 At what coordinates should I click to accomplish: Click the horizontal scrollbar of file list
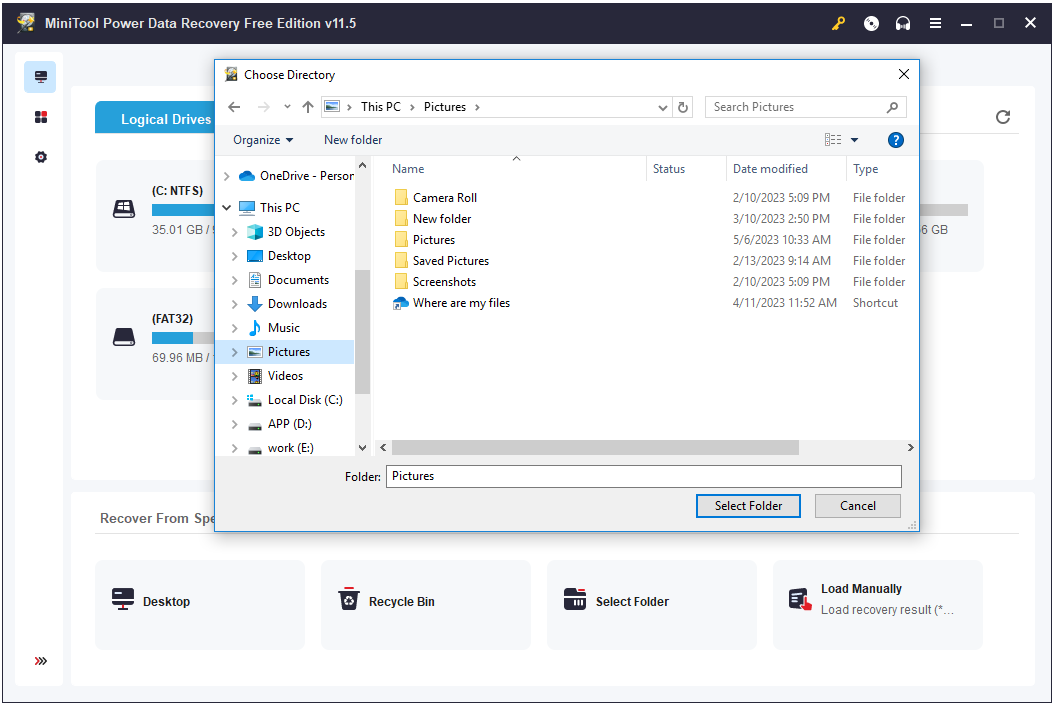coord(596,448)
